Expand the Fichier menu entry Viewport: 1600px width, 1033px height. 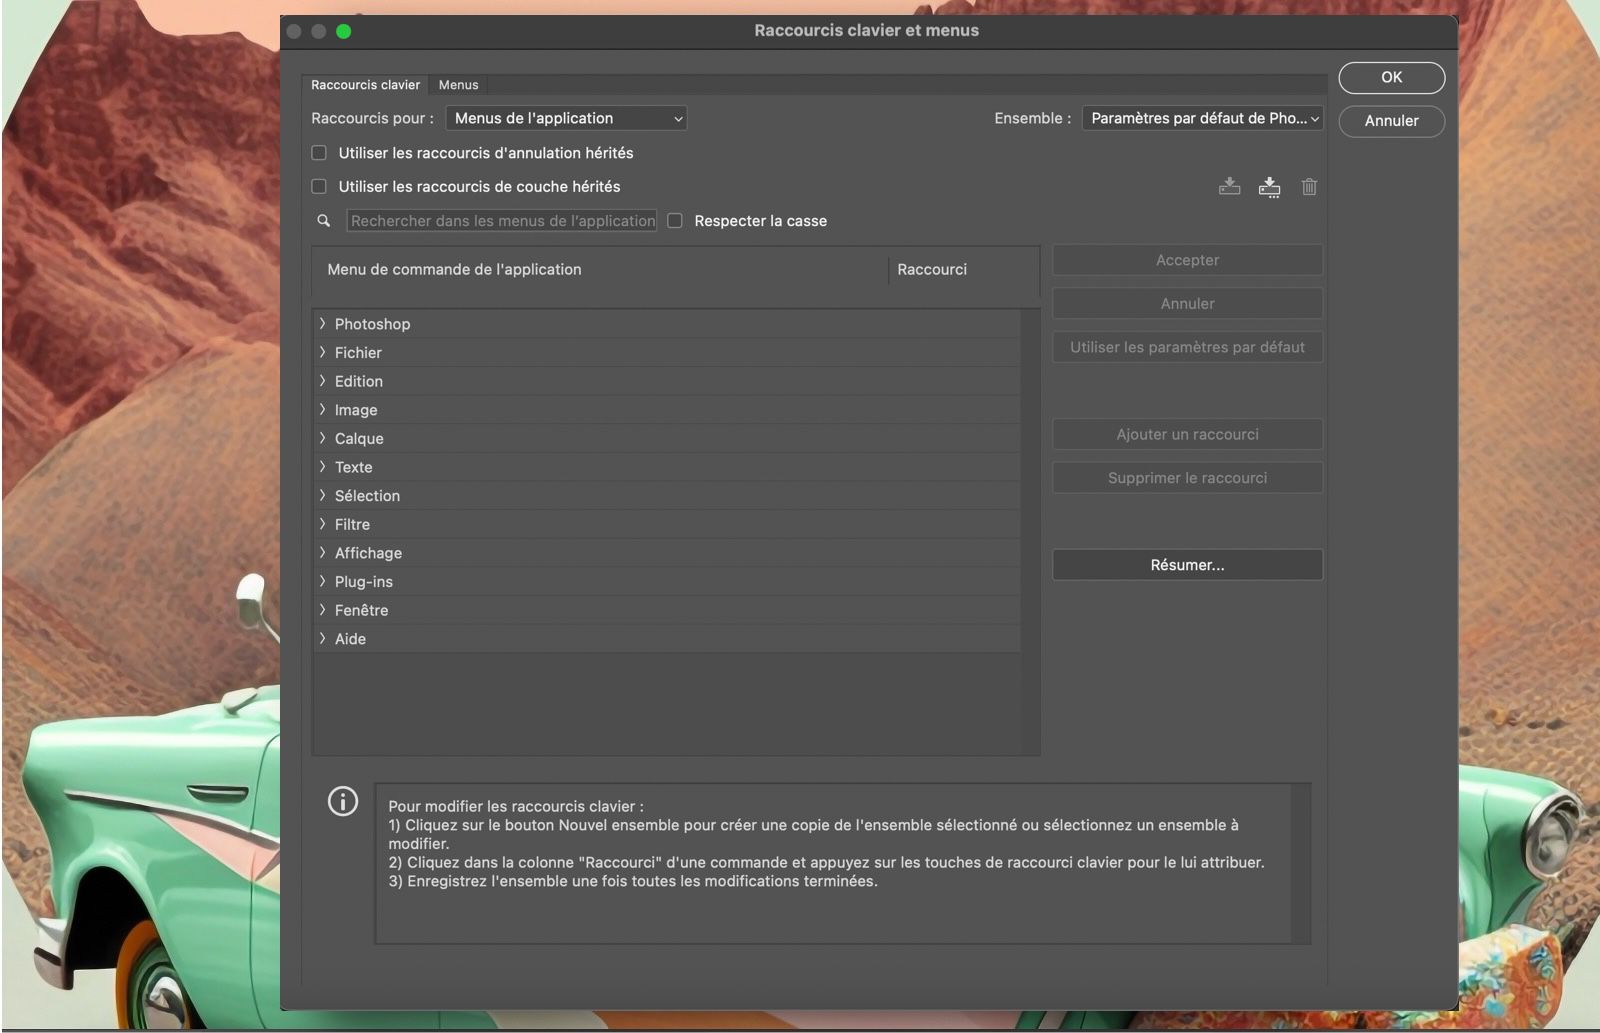pyautogui.click(x=322, y=352)
